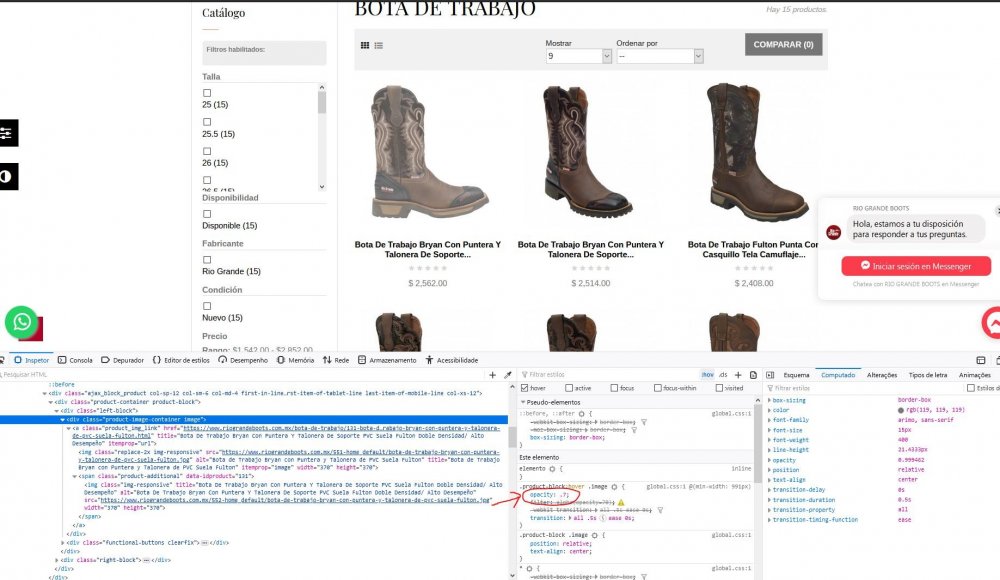Viewport: 1000px width, 580px height.
Task: Click selector highlighter for ::before, ::after
Action: point(581,413)
